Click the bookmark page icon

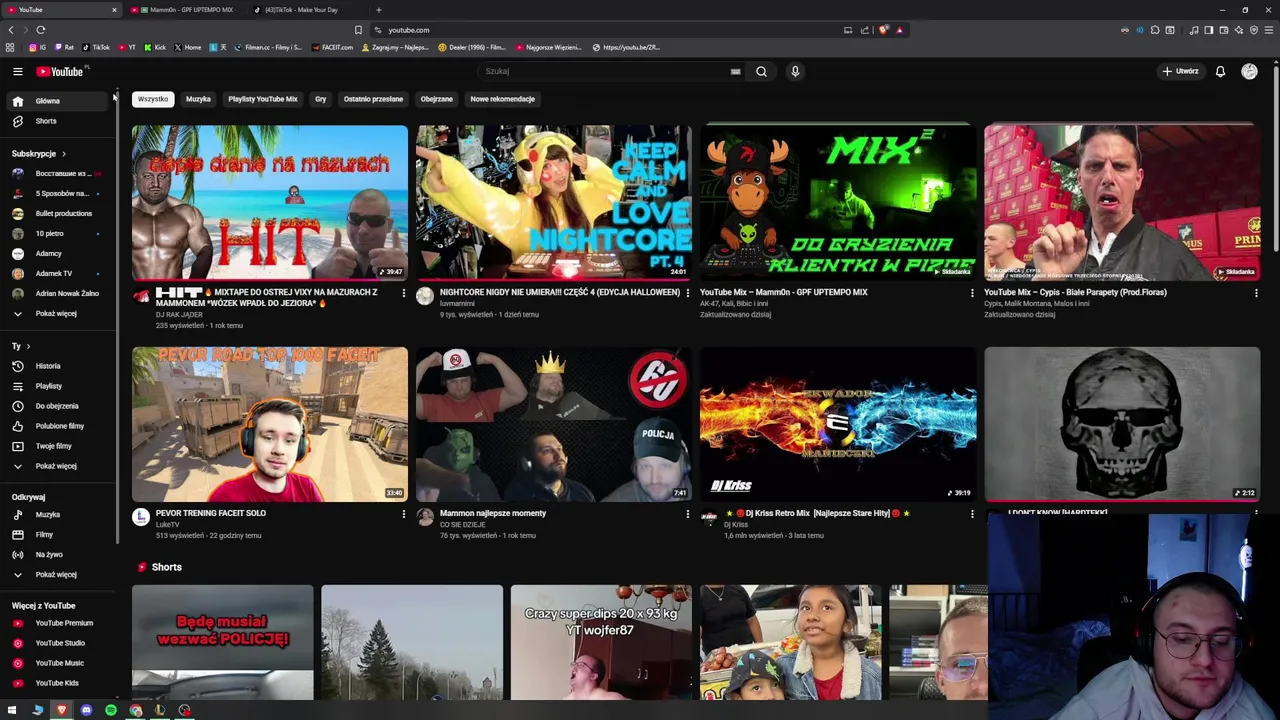pyautogui.click(x=358, y=30)
